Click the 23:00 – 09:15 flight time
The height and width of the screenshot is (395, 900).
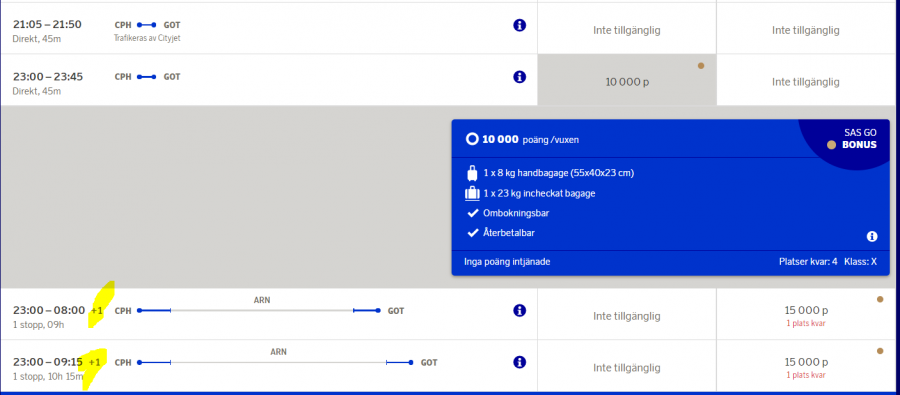(x=48, y=362)
